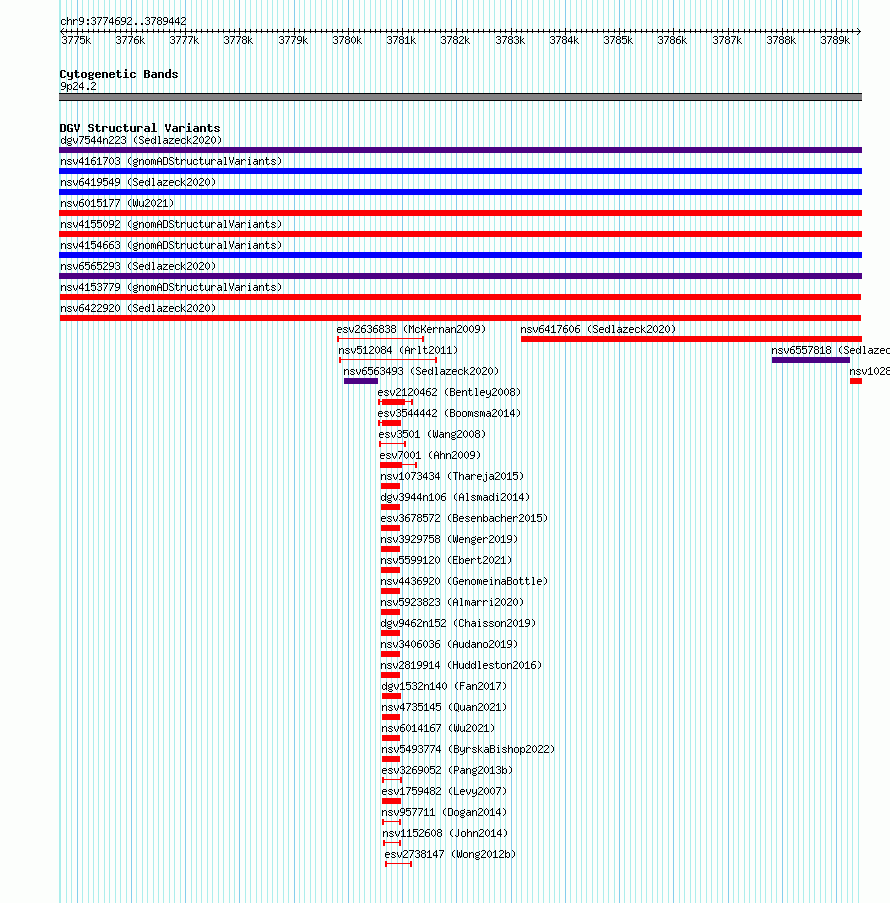
Task: Select the nsv3406036 (Audano2019) label
Action: click(449, 644)
